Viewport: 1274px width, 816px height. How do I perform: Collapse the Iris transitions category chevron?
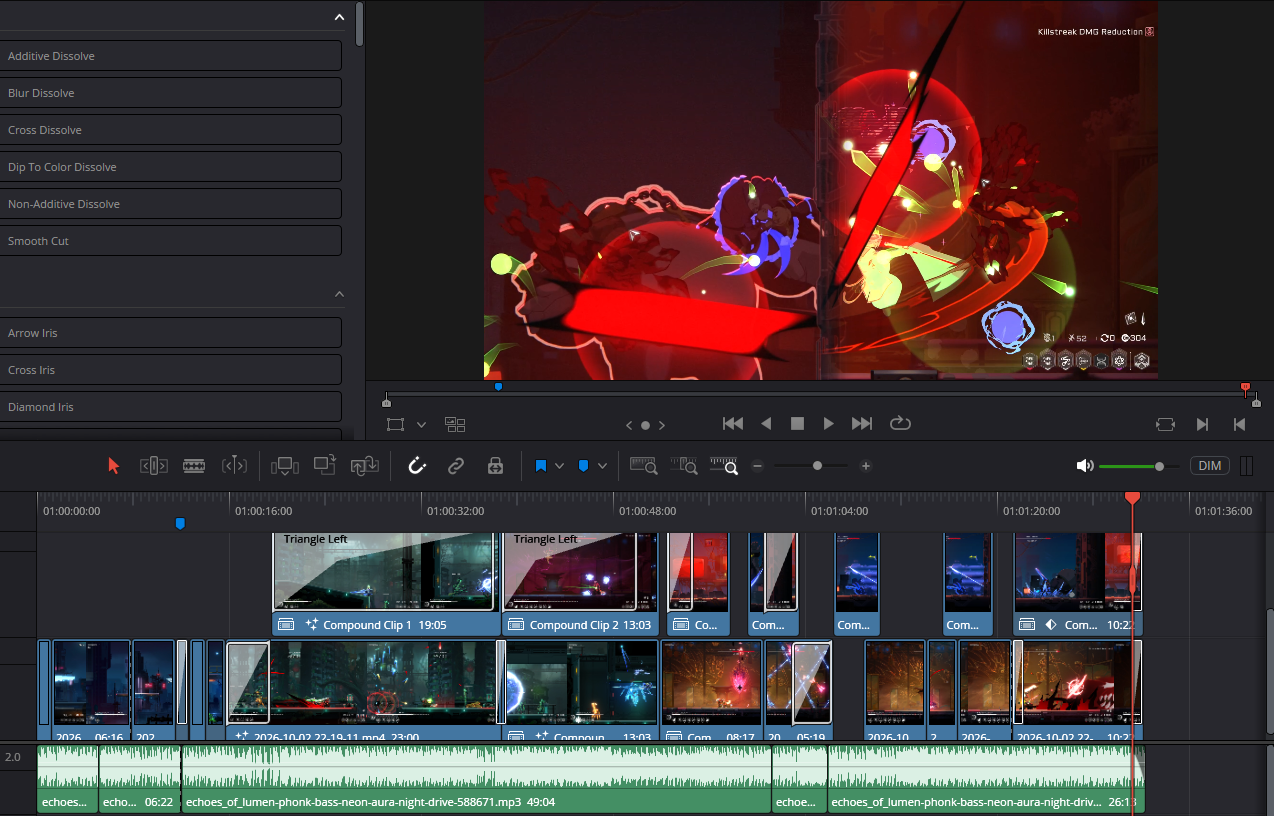pyautogui.click(x=339, y=294)
